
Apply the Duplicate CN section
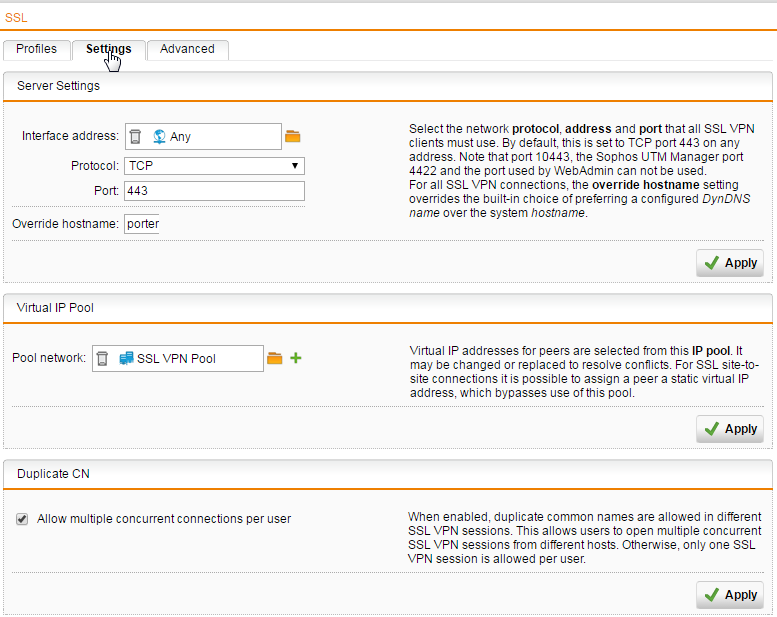(x=729, y=595)
